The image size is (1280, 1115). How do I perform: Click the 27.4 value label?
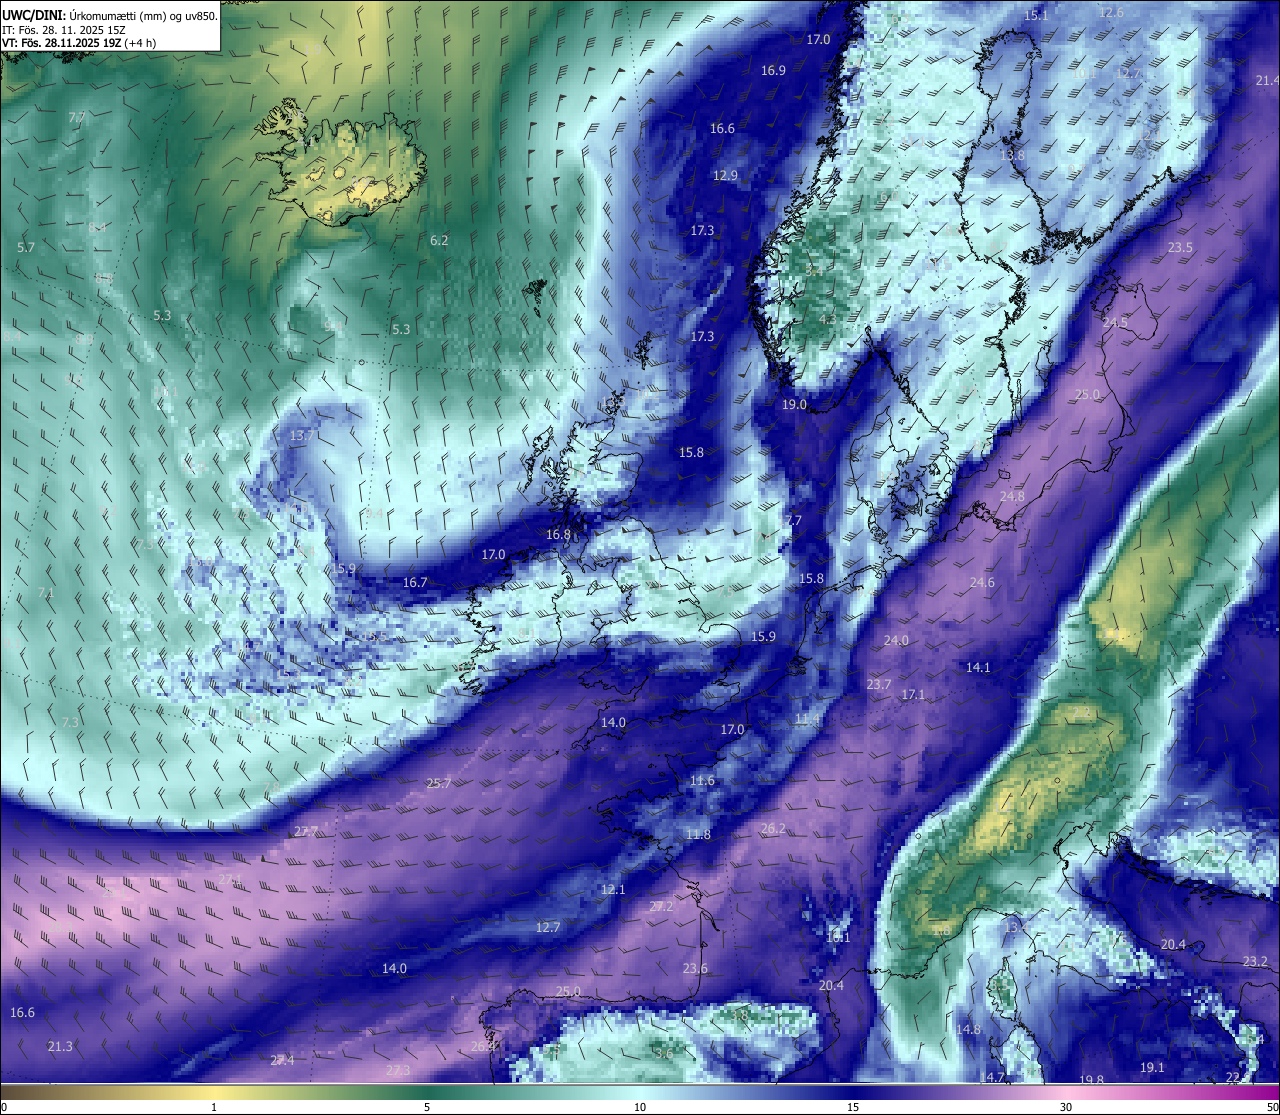[282, 1060]
